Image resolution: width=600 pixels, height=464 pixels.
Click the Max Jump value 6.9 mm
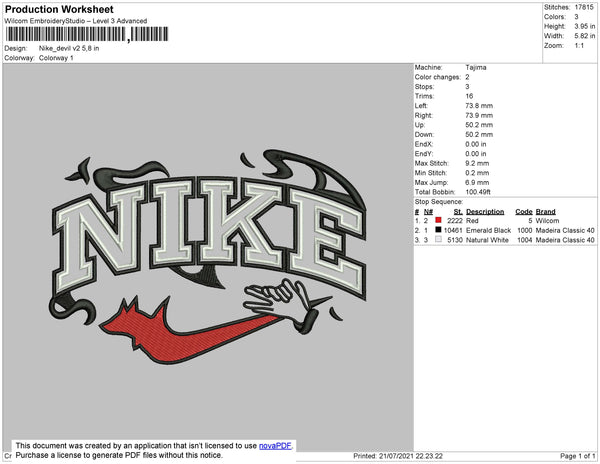[x=477, y=182]
